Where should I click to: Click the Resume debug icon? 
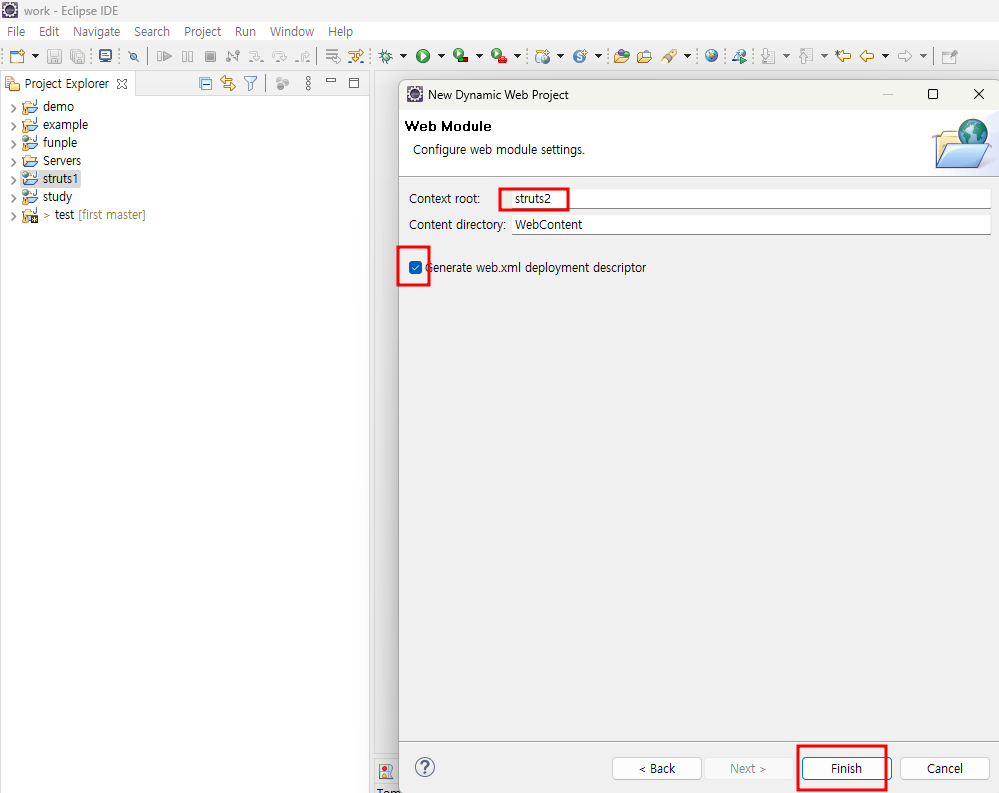(164, 56)
